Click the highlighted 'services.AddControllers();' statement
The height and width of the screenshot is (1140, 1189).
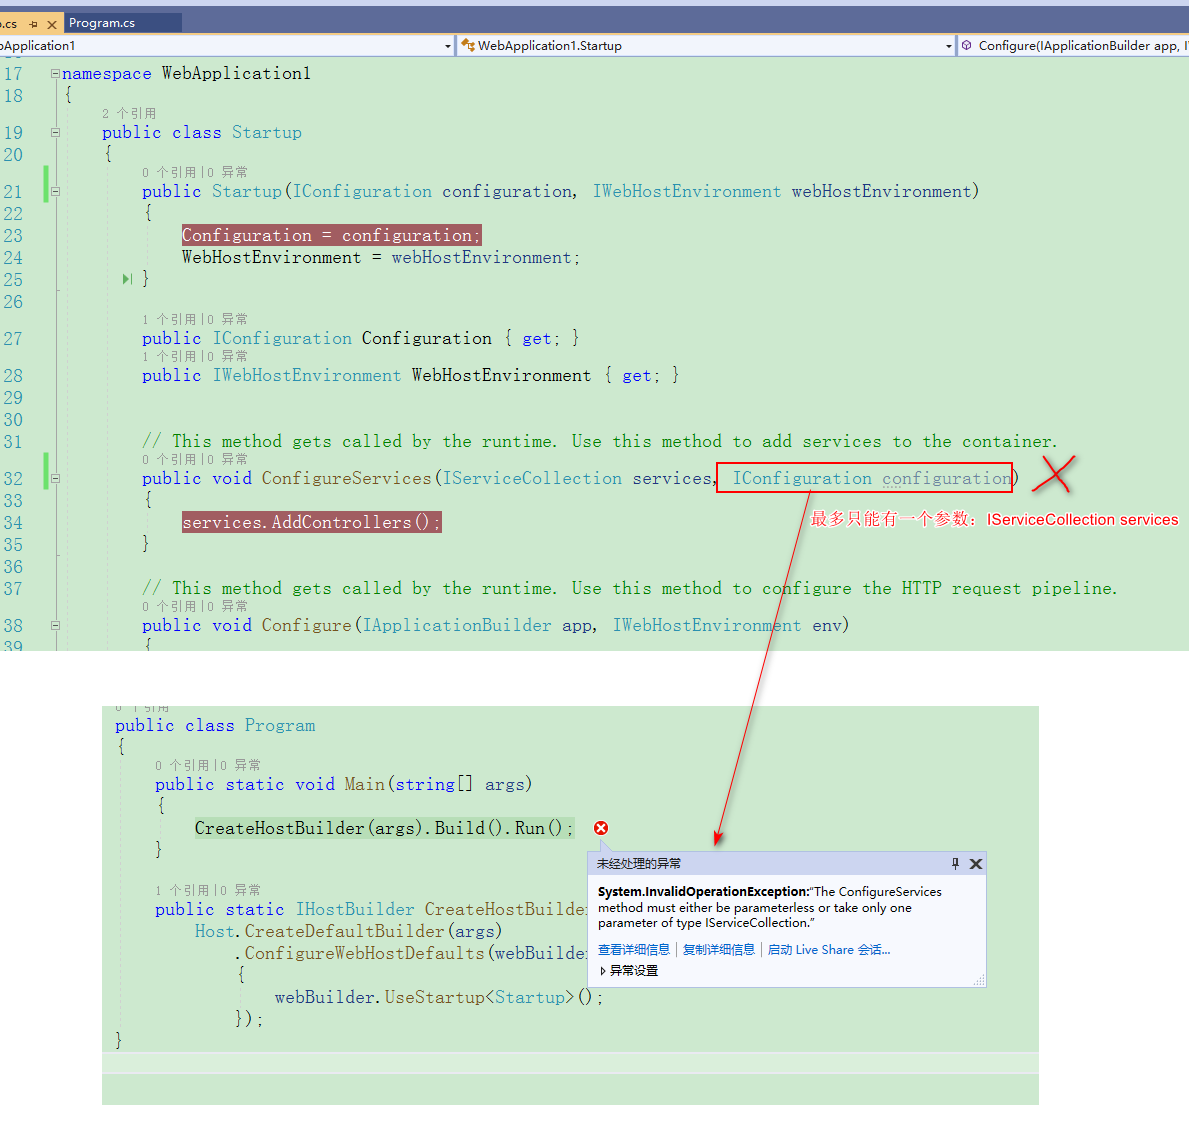pos(312,522)
